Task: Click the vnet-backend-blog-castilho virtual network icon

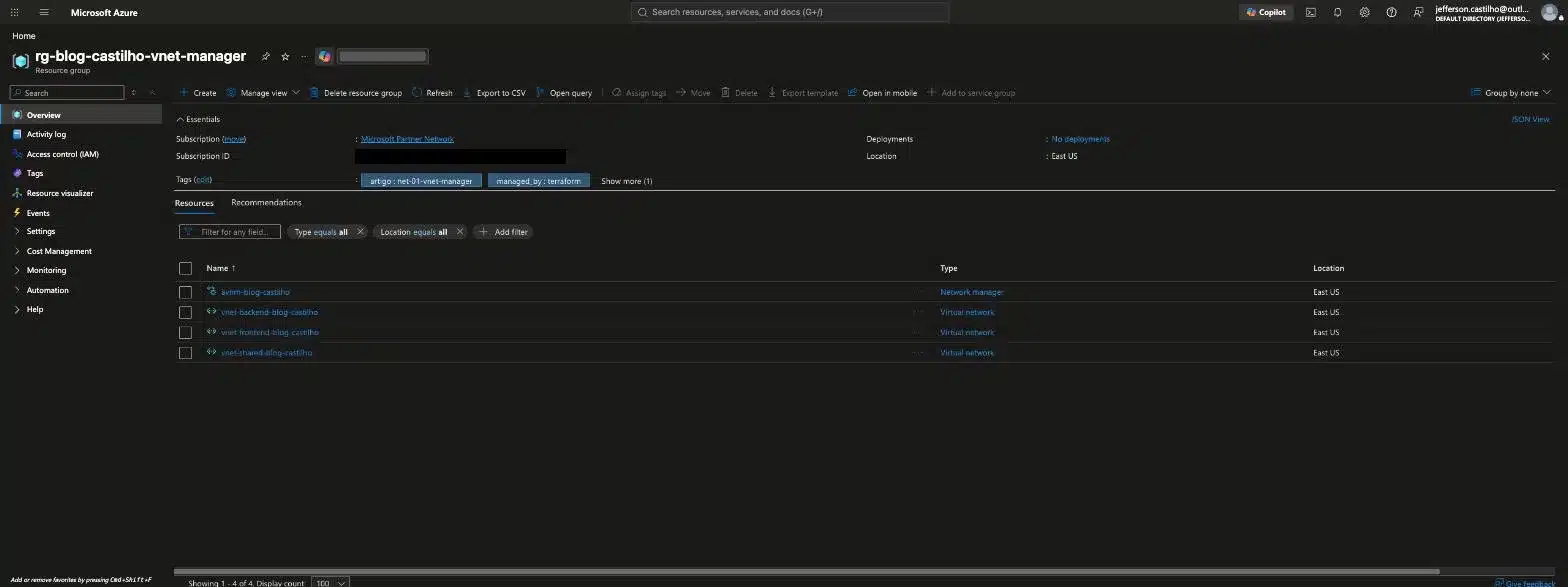Action: tap(212, 311)
